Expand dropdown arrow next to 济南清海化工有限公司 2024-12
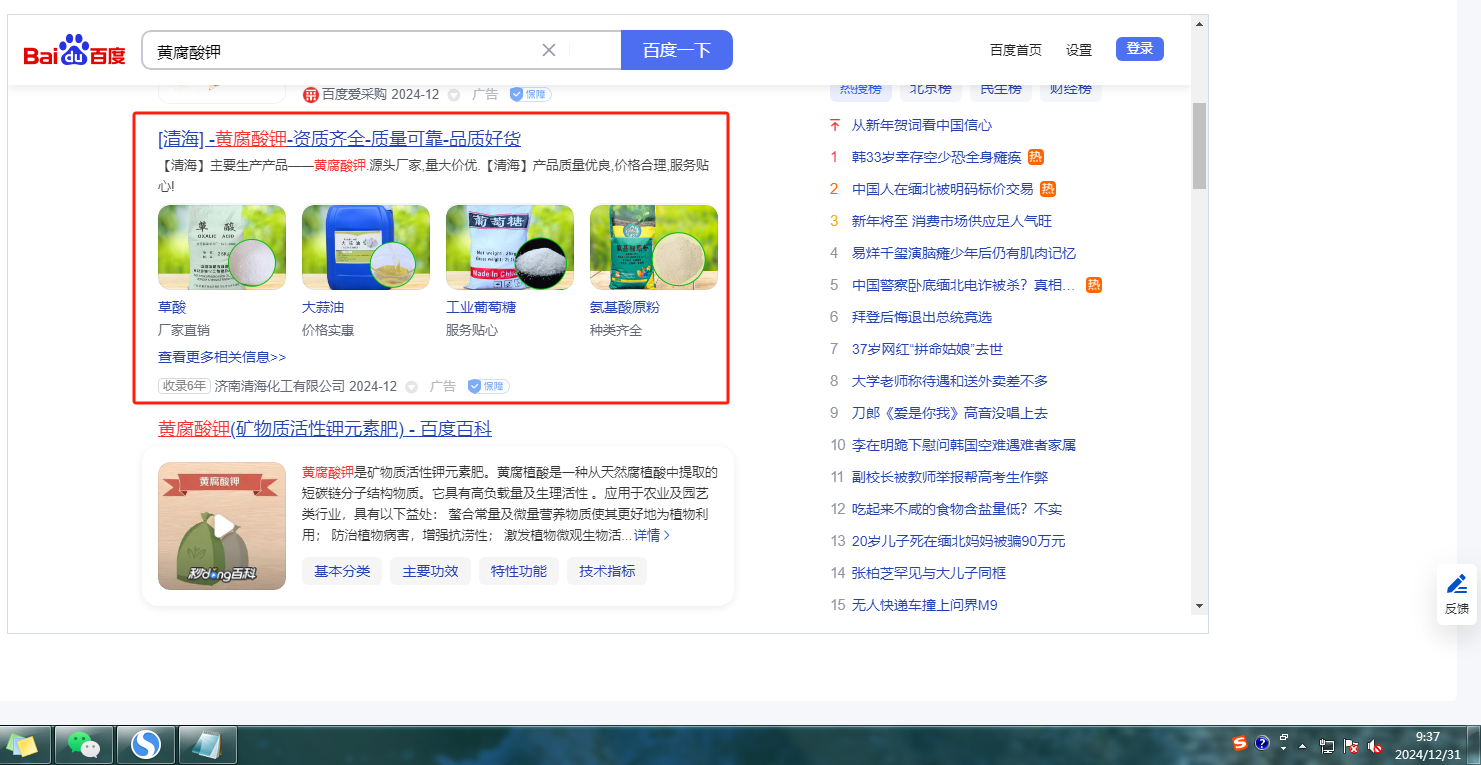The height and width of the screenshot is (765, 1481). [x=411, y=387]
